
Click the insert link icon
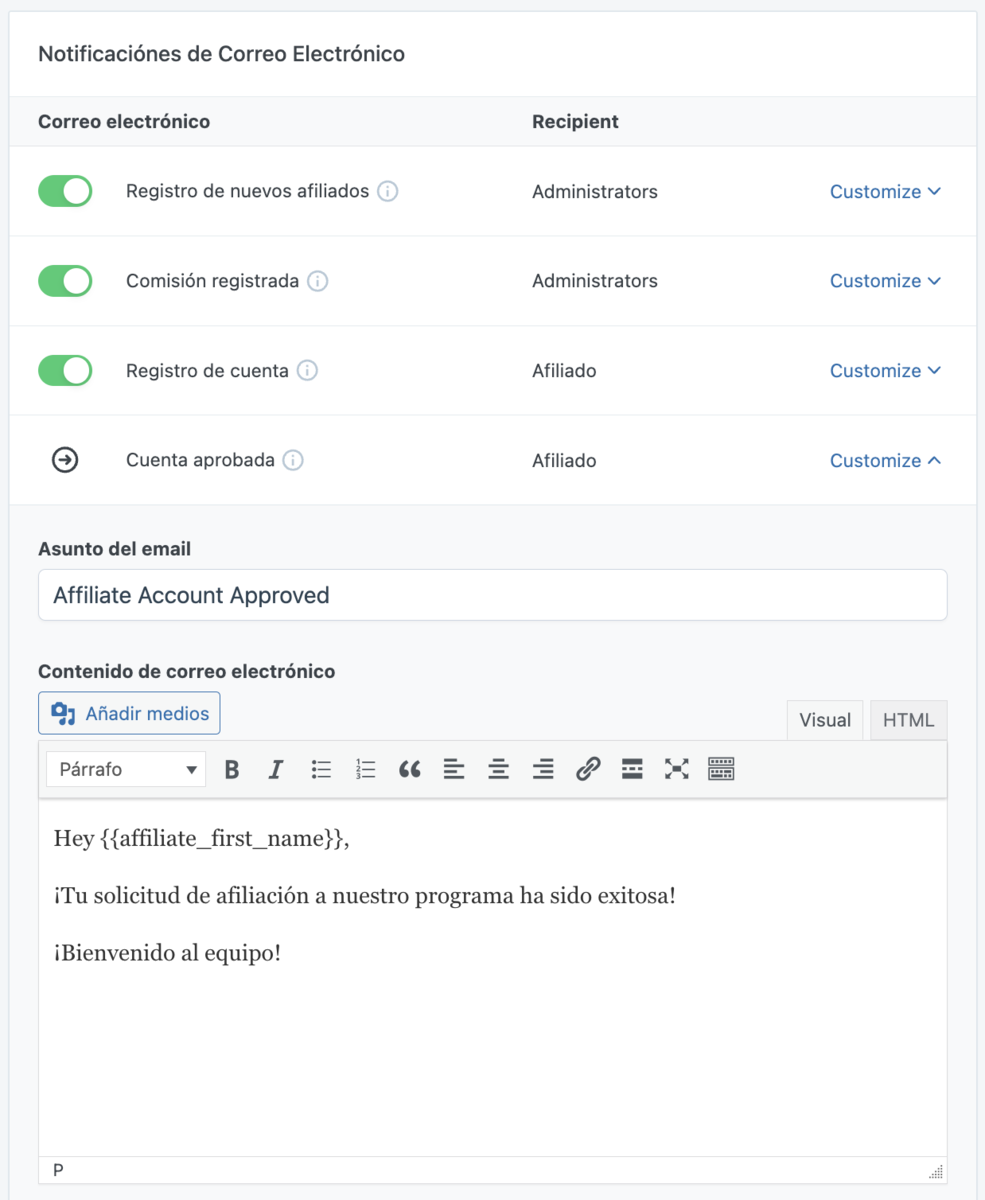coord(588,769)
